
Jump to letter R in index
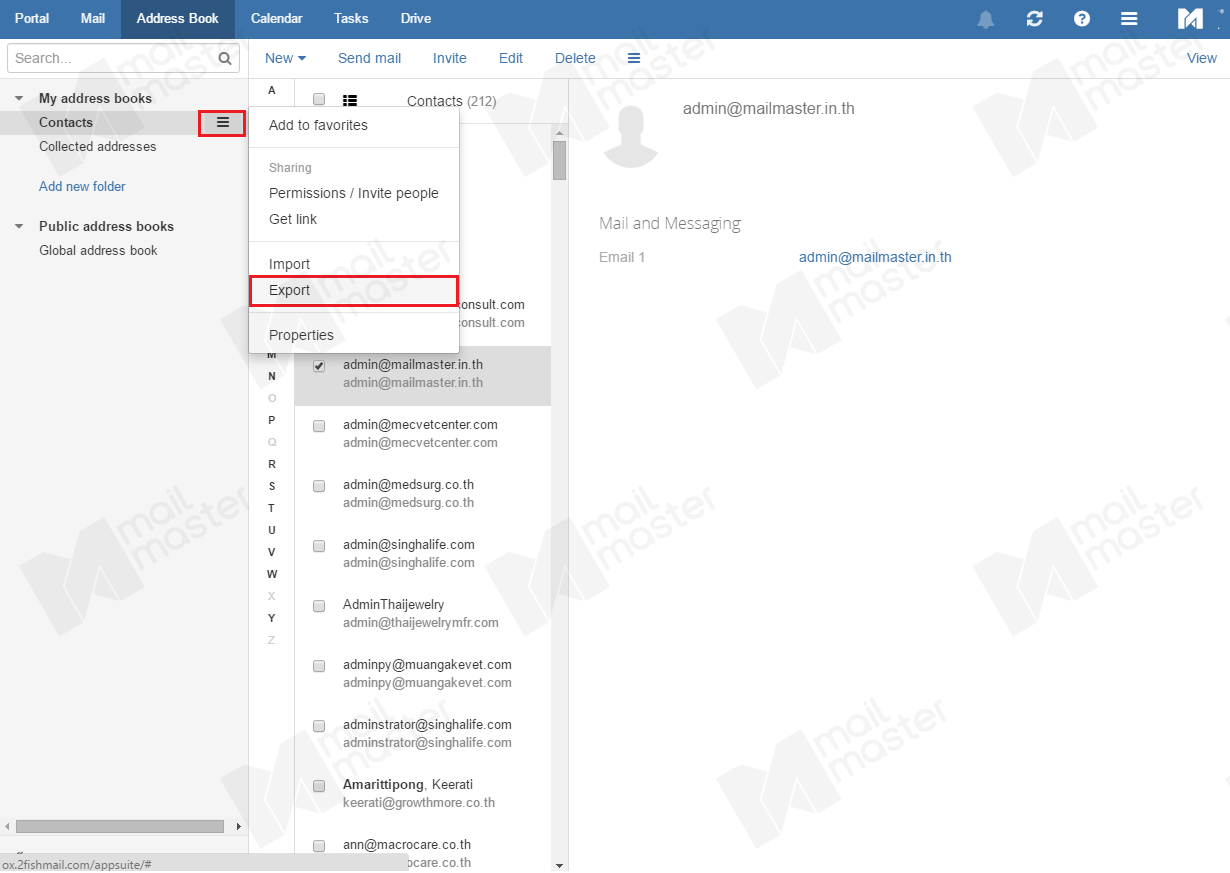(x=271, y=464)
